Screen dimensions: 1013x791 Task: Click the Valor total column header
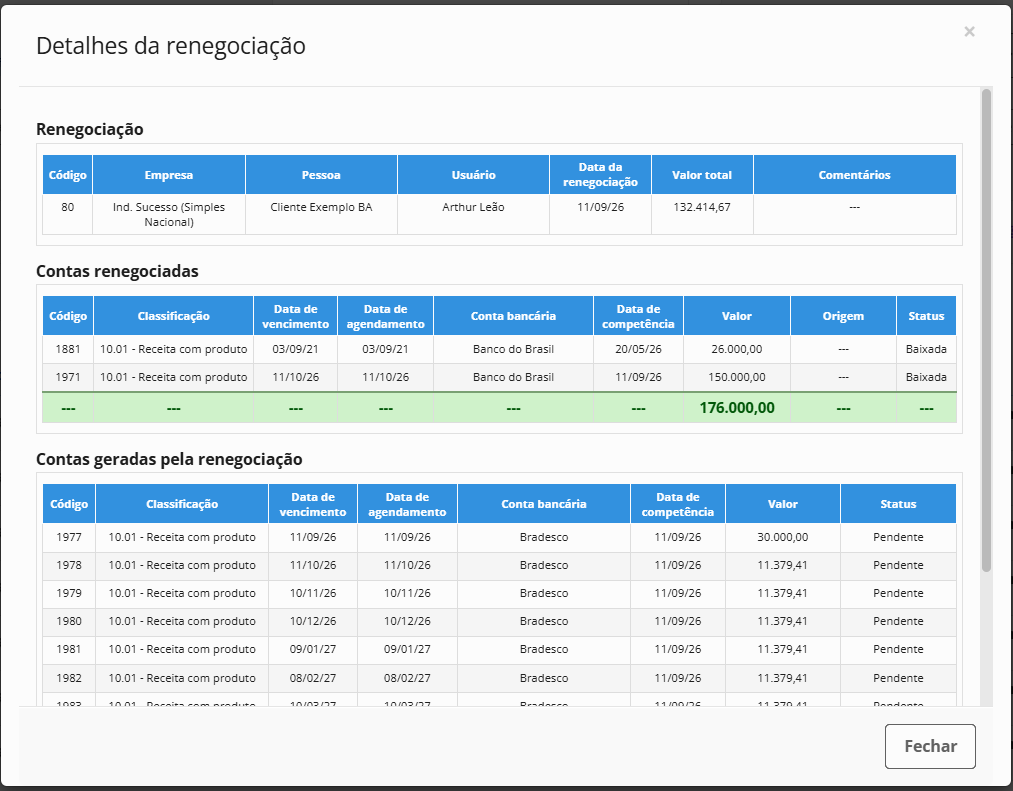pyautogui.click(x=702, y=174)
